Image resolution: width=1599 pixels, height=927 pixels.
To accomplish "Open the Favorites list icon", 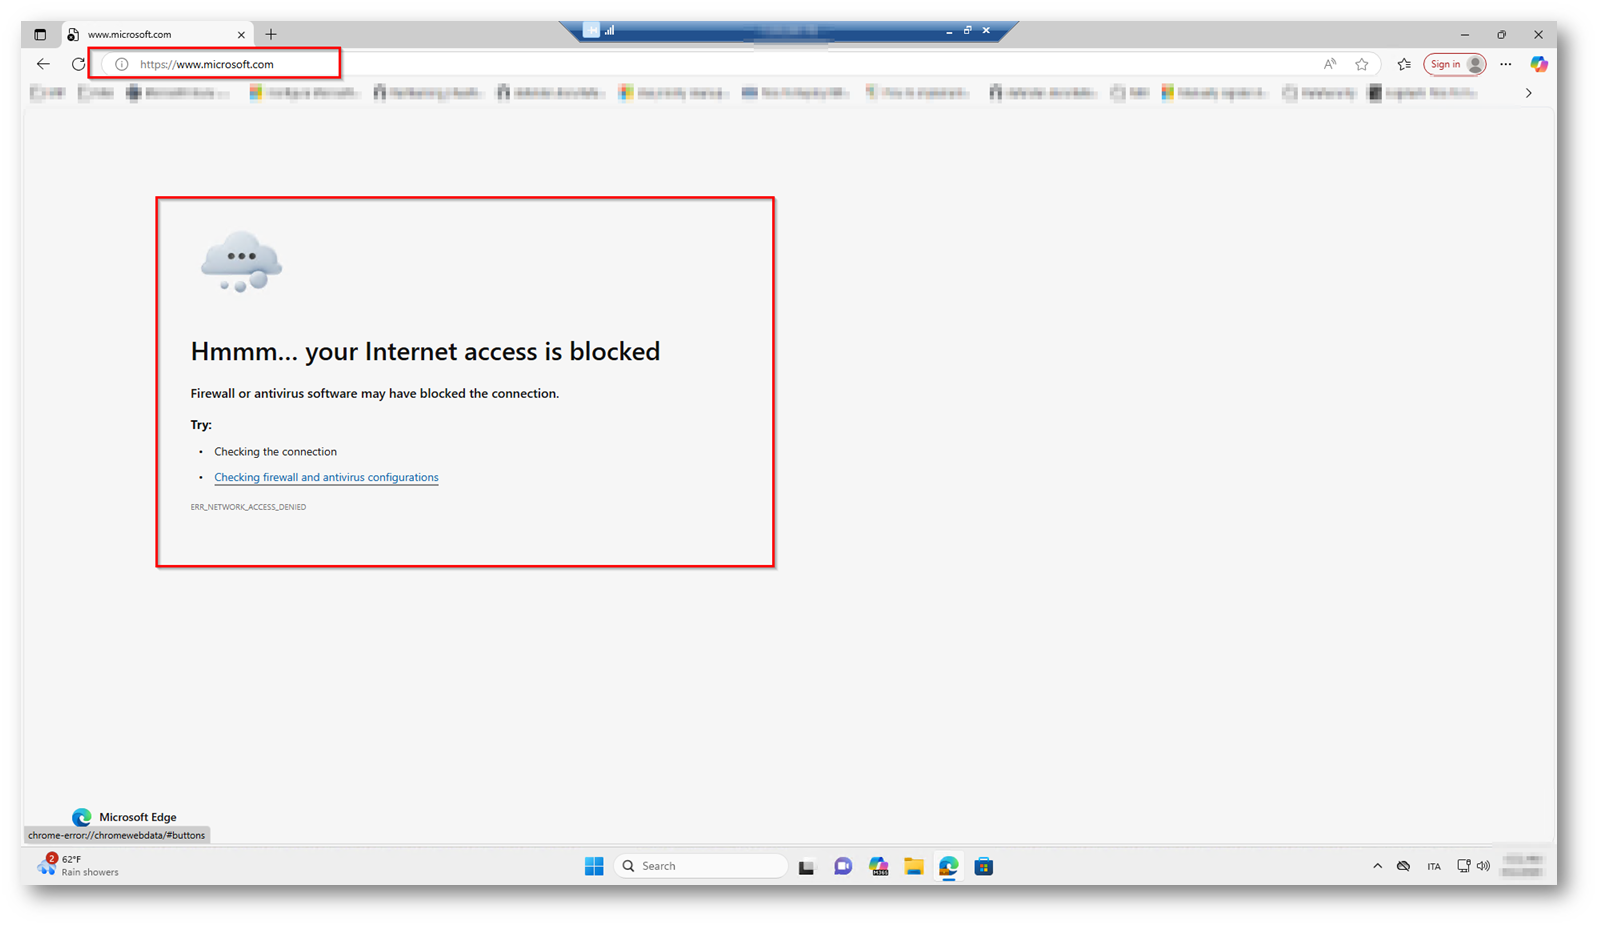I will click(x=1404, y=64).
